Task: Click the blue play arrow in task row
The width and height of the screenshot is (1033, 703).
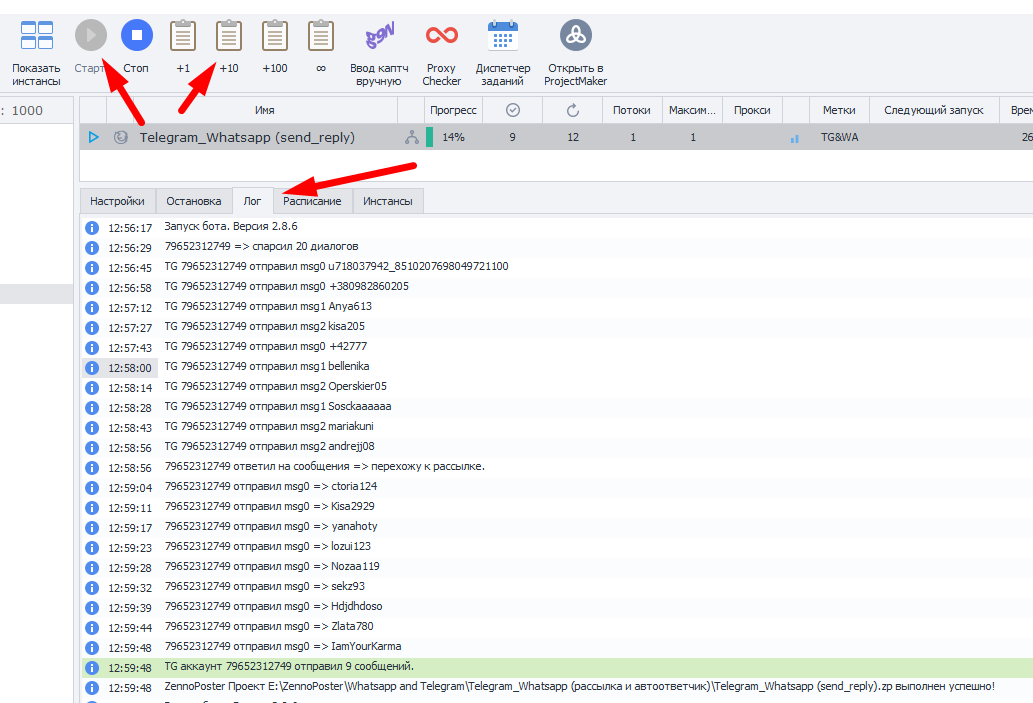Action: [94, 137]
